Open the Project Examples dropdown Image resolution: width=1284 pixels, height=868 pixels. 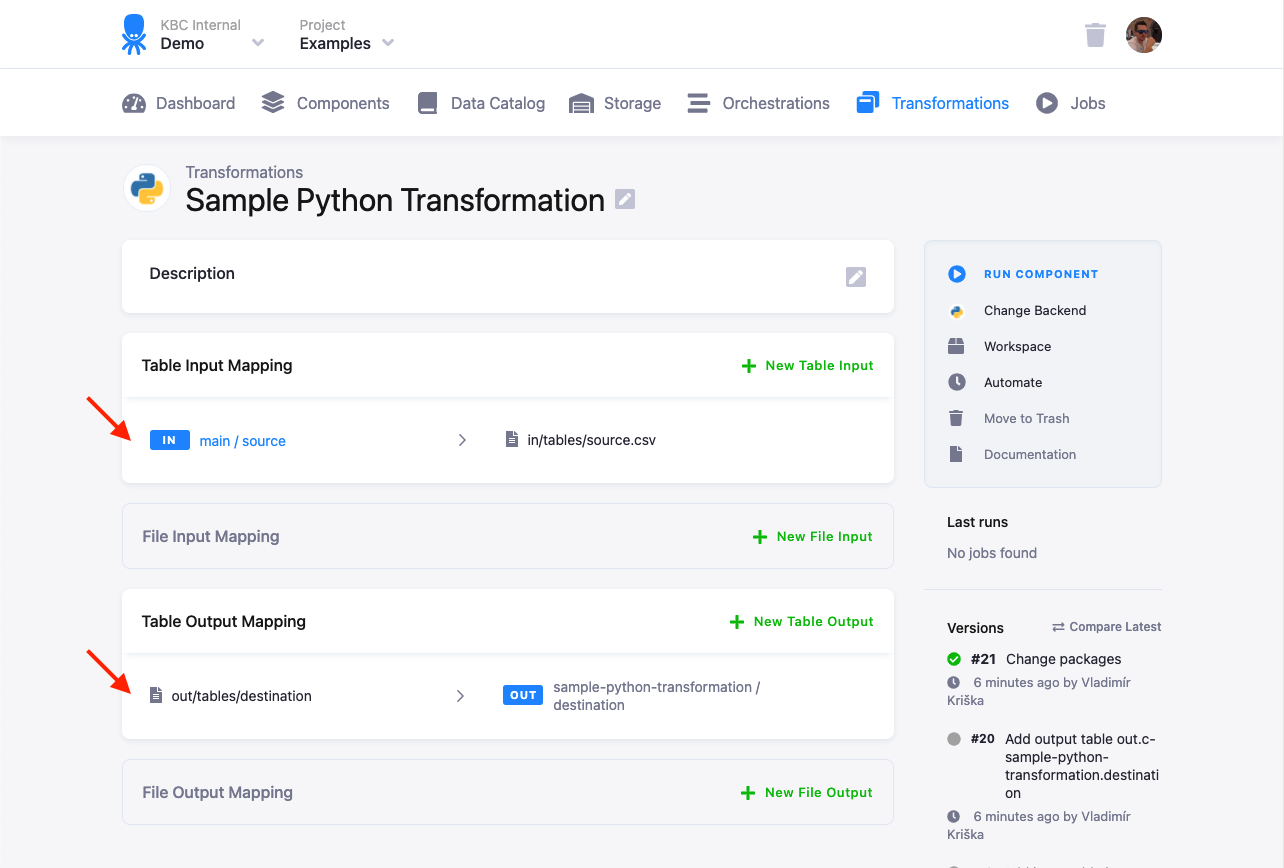click(388, 43)
